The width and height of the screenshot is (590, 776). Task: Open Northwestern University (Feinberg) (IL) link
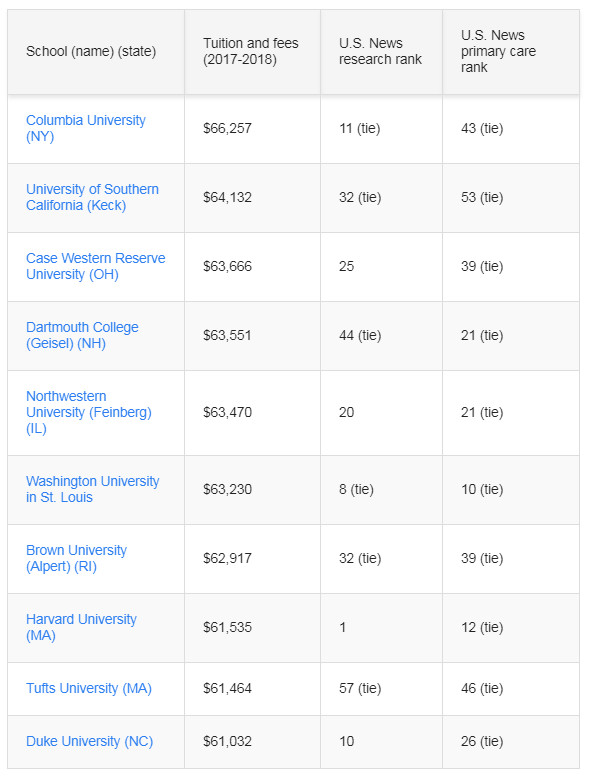tap(89, 412)
